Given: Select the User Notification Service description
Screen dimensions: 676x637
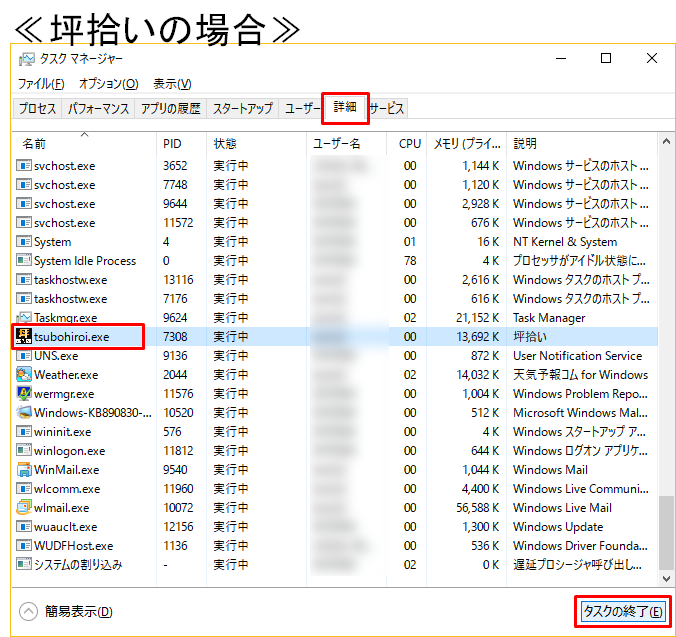Looking at the screenshot, I should tap(577, 356).
